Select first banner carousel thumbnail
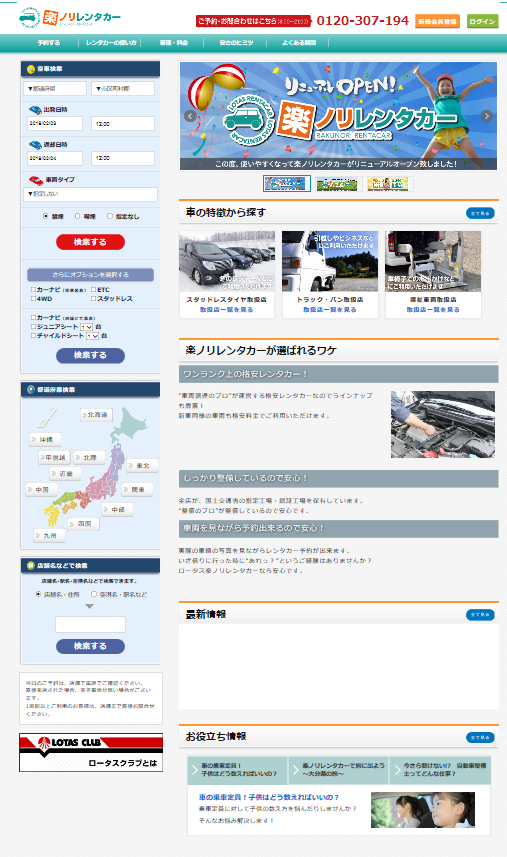This screenshot has height=857, width=507. tap(287, 184)
